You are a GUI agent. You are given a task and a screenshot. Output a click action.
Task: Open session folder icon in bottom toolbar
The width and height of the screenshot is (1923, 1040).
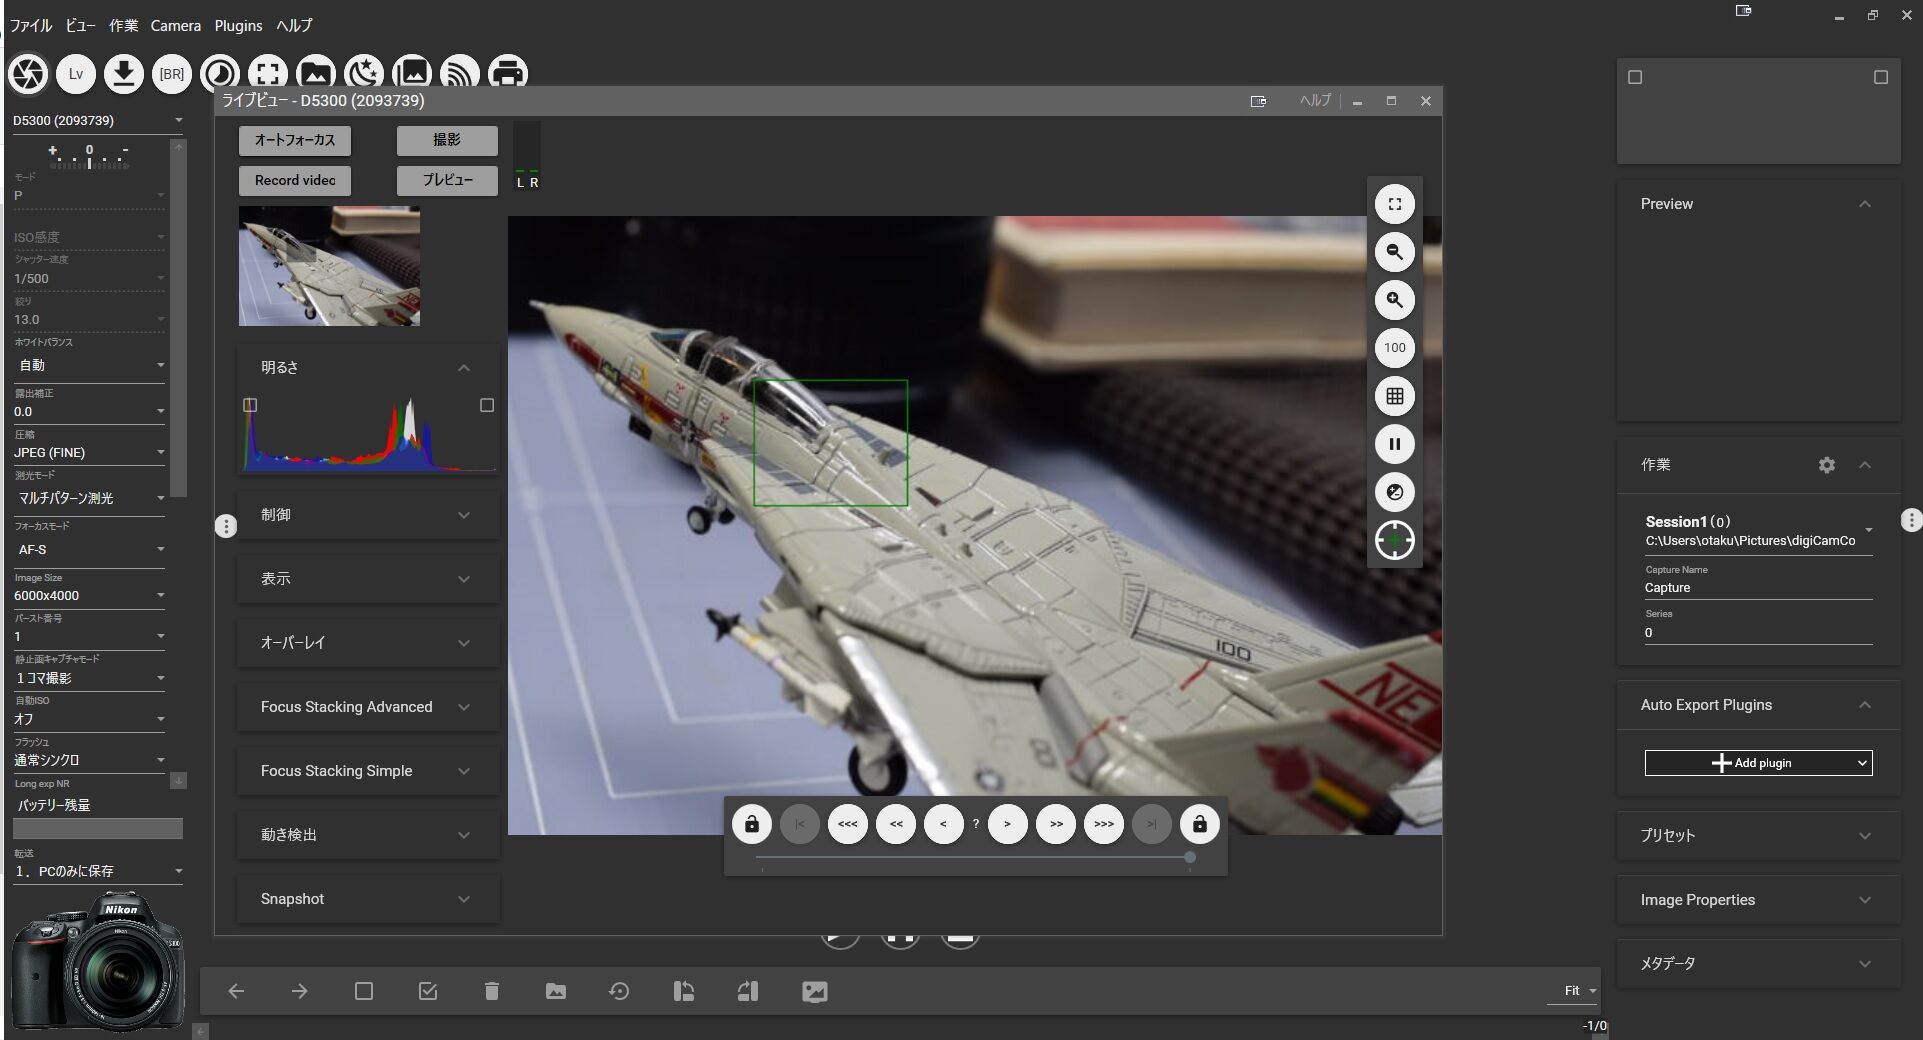click(x=556, y=991)
